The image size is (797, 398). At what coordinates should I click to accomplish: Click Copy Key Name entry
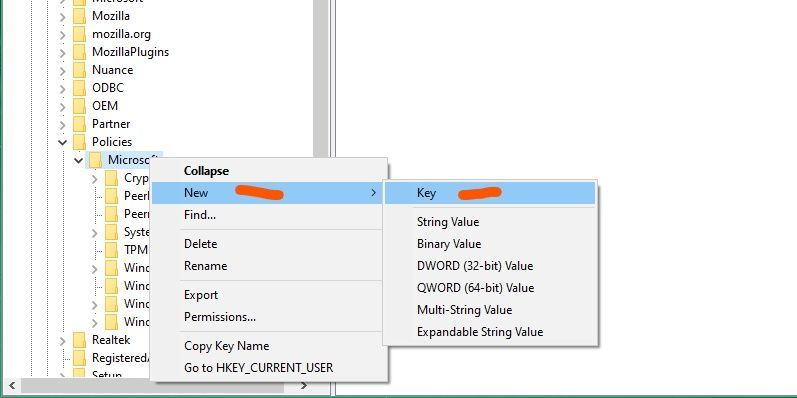pyautogui.click(x=226, y=346)
